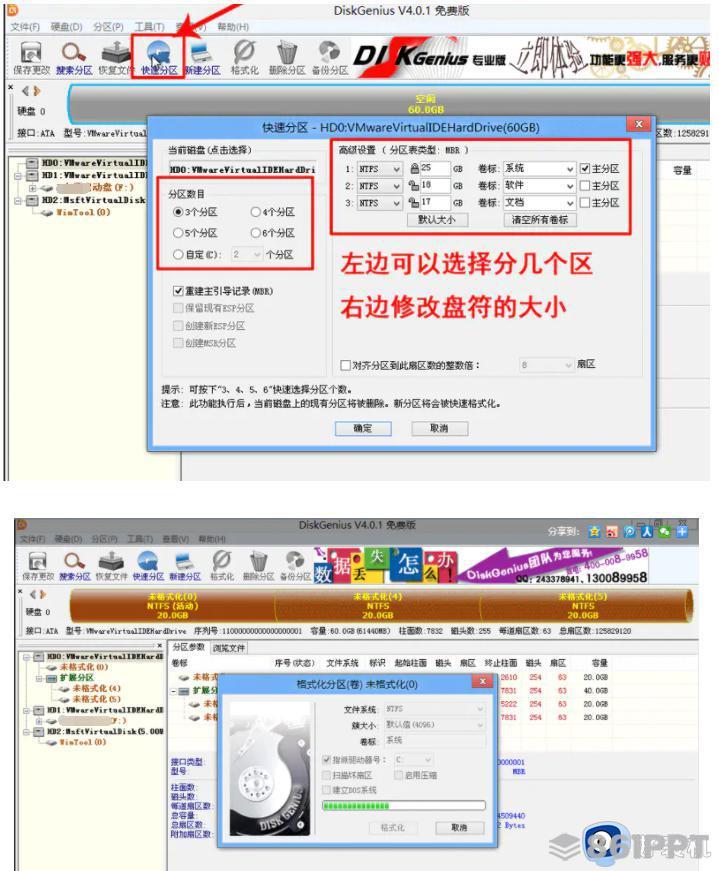Click 取消 button in the 格式化分区 dialog
This screenshot has height=871, width=719.
[459, 827]
